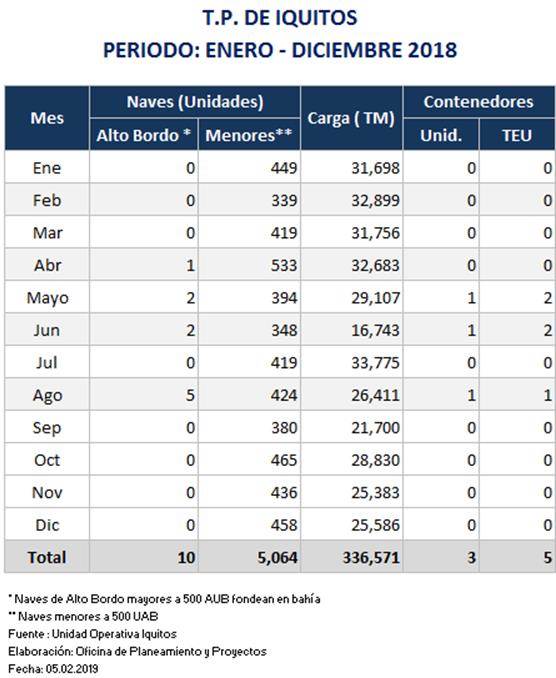Screen dimensions: 556x678
Task: Click the Carga ( TM) header
Action: click(x=351, y=118)
